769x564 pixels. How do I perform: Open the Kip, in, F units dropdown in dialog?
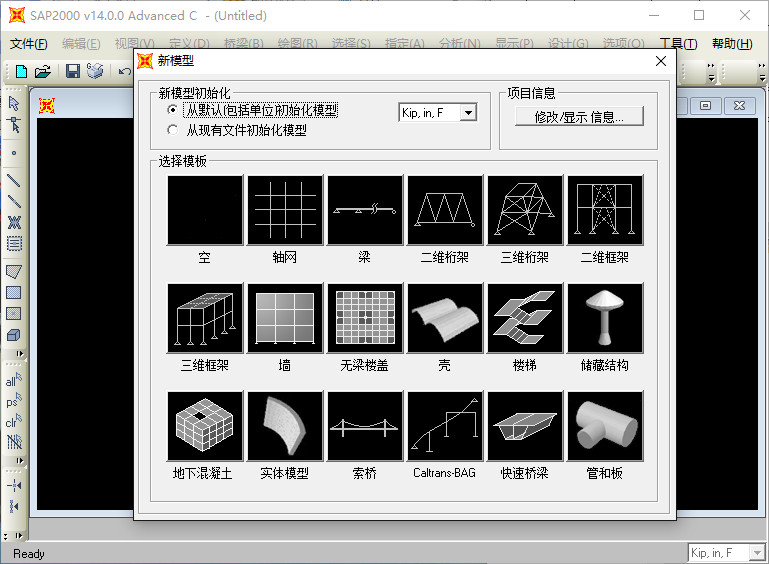pos(468,113)
